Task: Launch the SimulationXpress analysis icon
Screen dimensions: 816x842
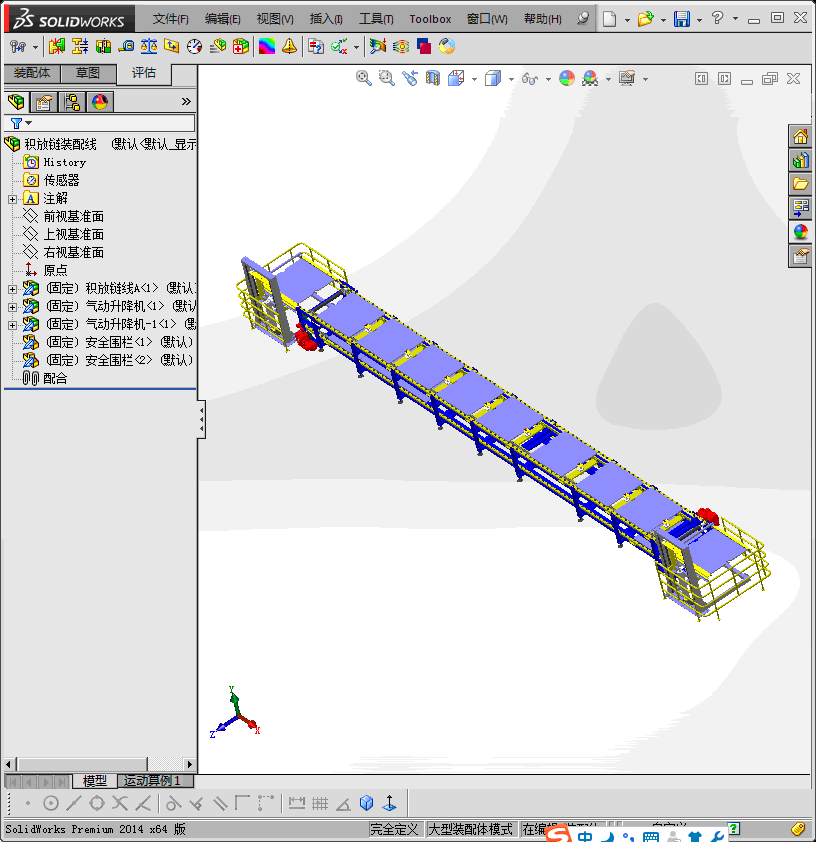Action: click(378, 47)
